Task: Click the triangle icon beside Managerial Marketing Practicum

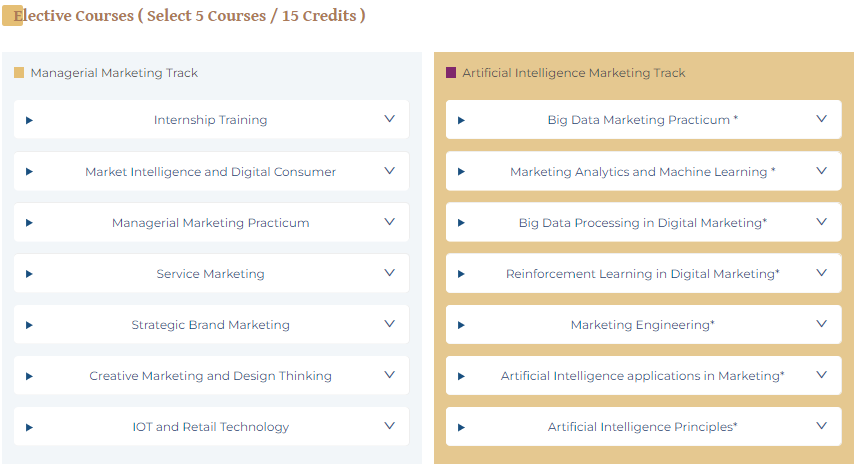Action: (30, 223)
